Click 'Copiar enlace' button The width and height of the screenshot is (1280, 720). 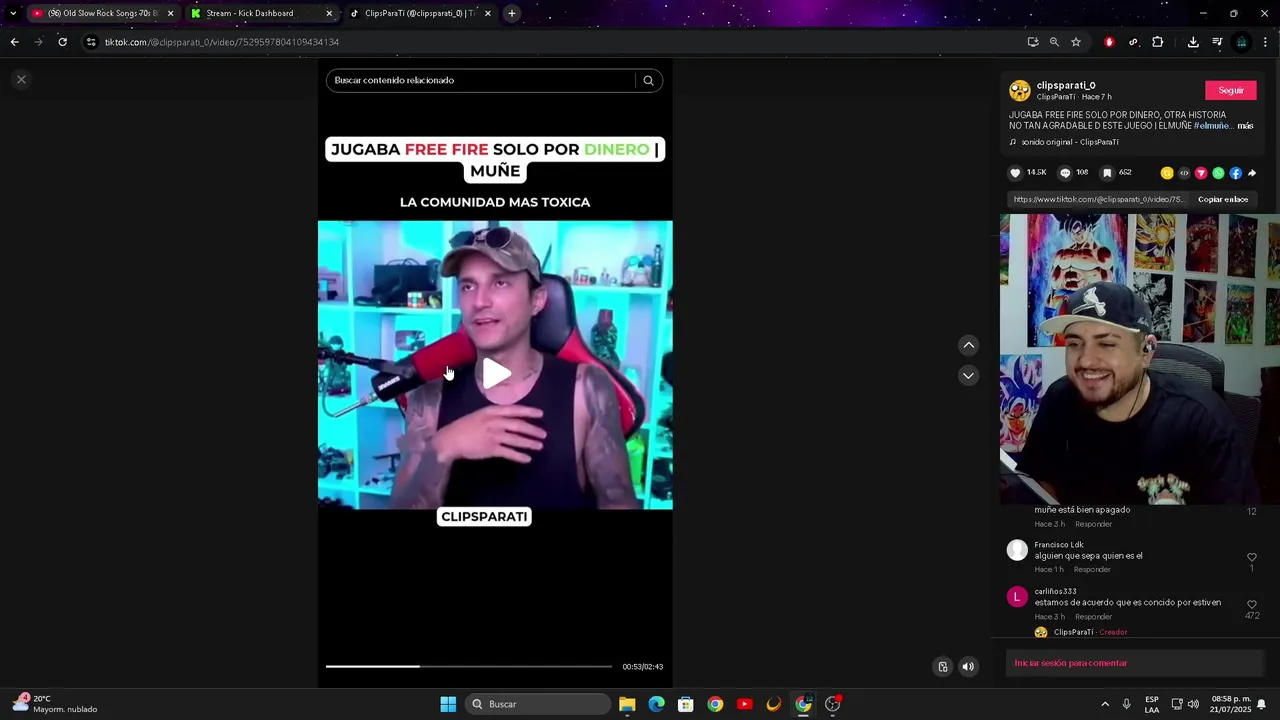point(1223,199)
